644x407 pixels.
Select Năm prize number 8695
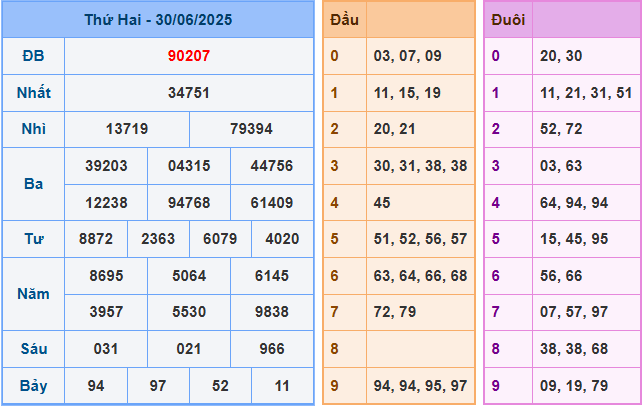tap(106, 276)
